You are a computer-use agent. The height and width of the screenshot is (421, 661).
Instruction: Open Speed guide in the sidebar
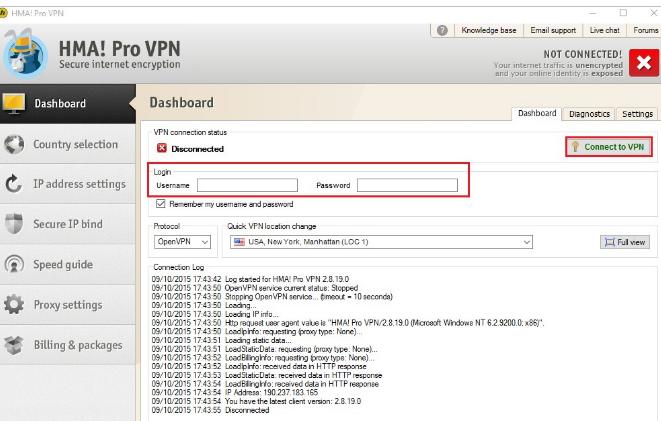(67, 264)
